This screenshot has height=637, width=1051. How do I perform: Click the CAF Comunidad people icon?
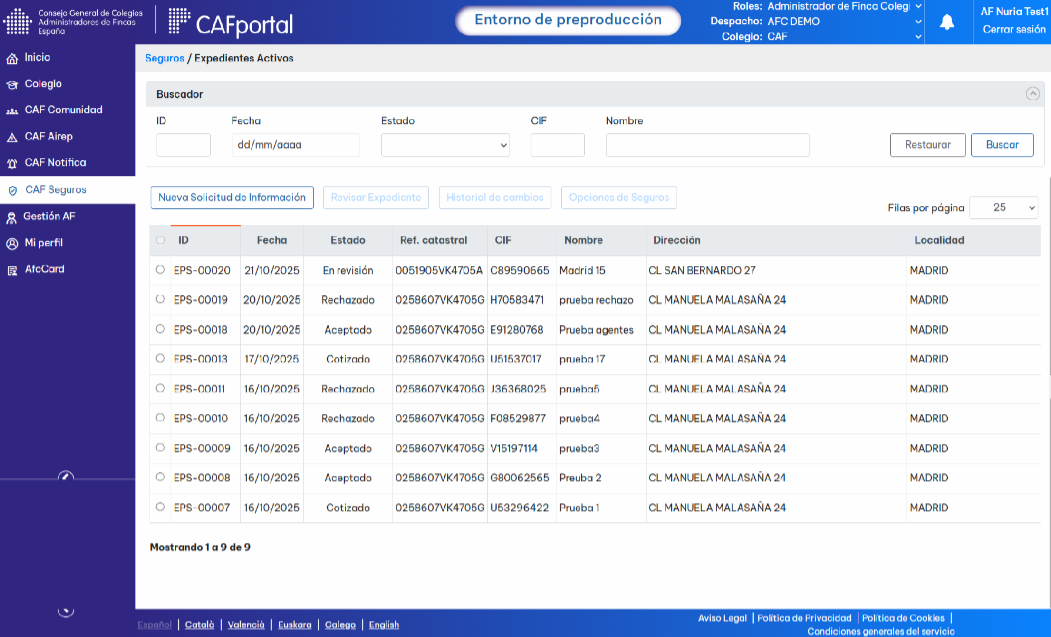coord(12,111)
